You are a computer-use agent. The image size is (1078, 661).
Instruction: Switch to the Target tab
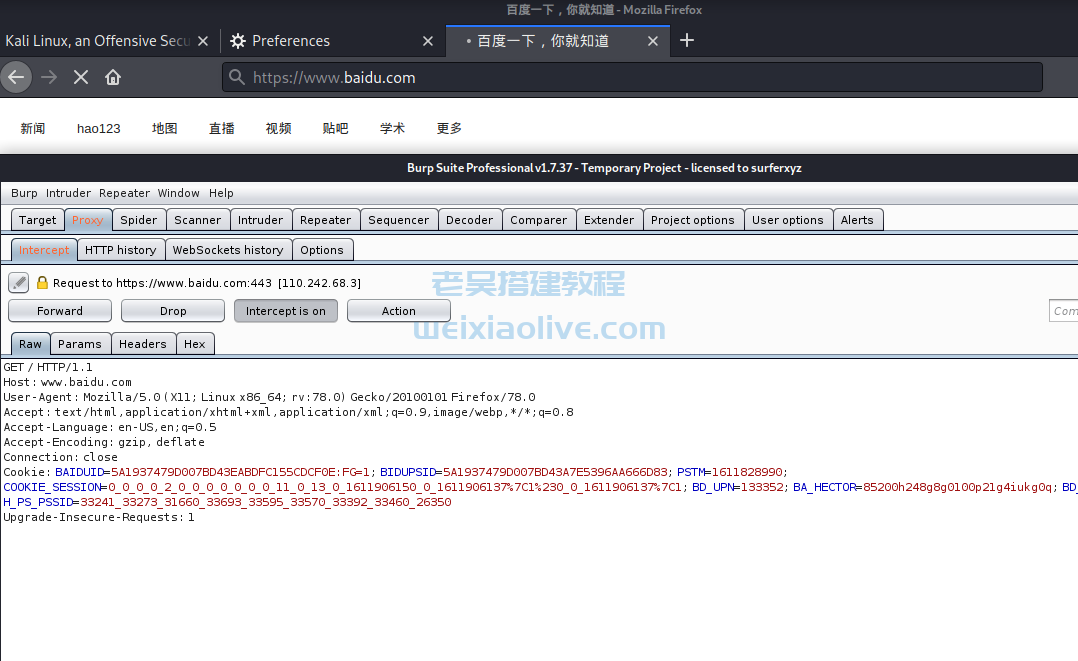(x=38, y=220)
